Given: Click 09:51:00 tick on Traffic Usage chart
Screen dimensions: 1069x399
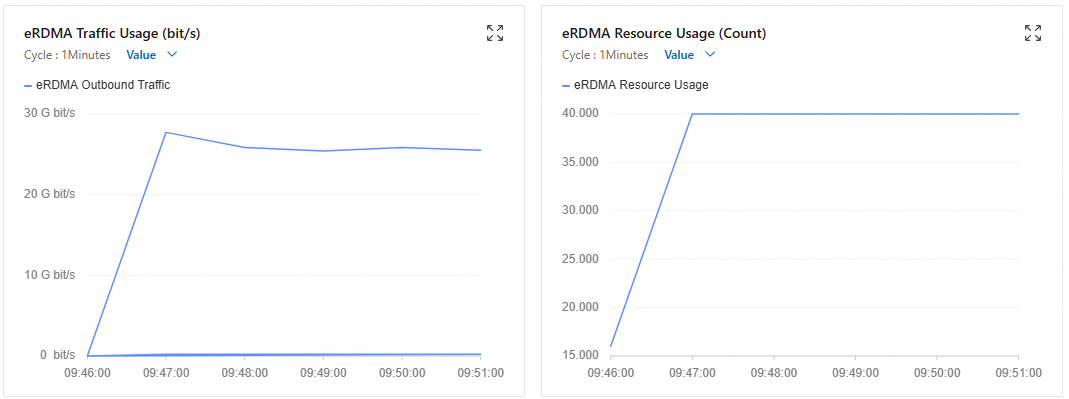Looking at the screenshot, I should click(x=480, y=373).
